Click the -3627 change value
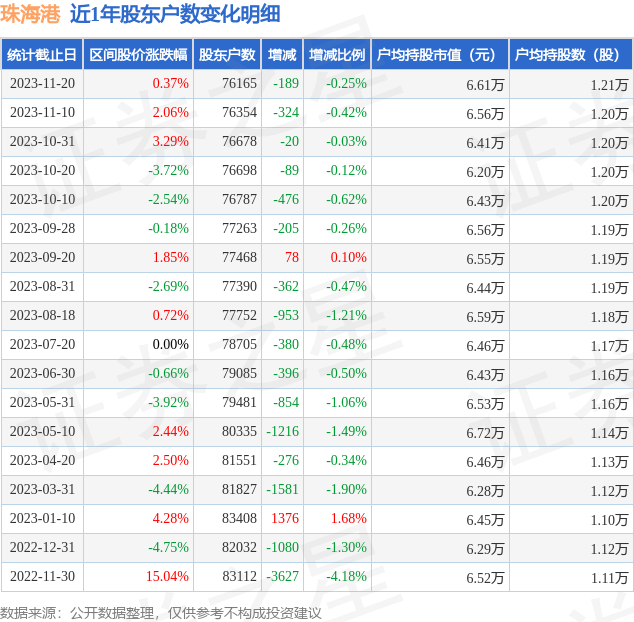 click(x=283, y=576)
